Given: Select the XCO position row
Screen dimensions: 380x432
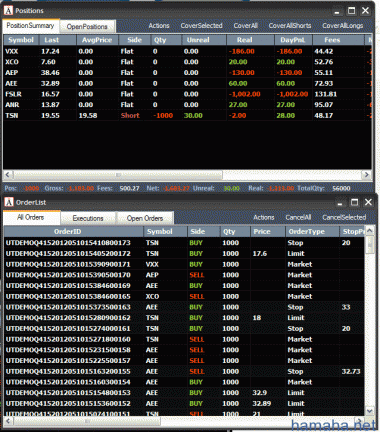Looking at the screenshot, I should (188, 62).
